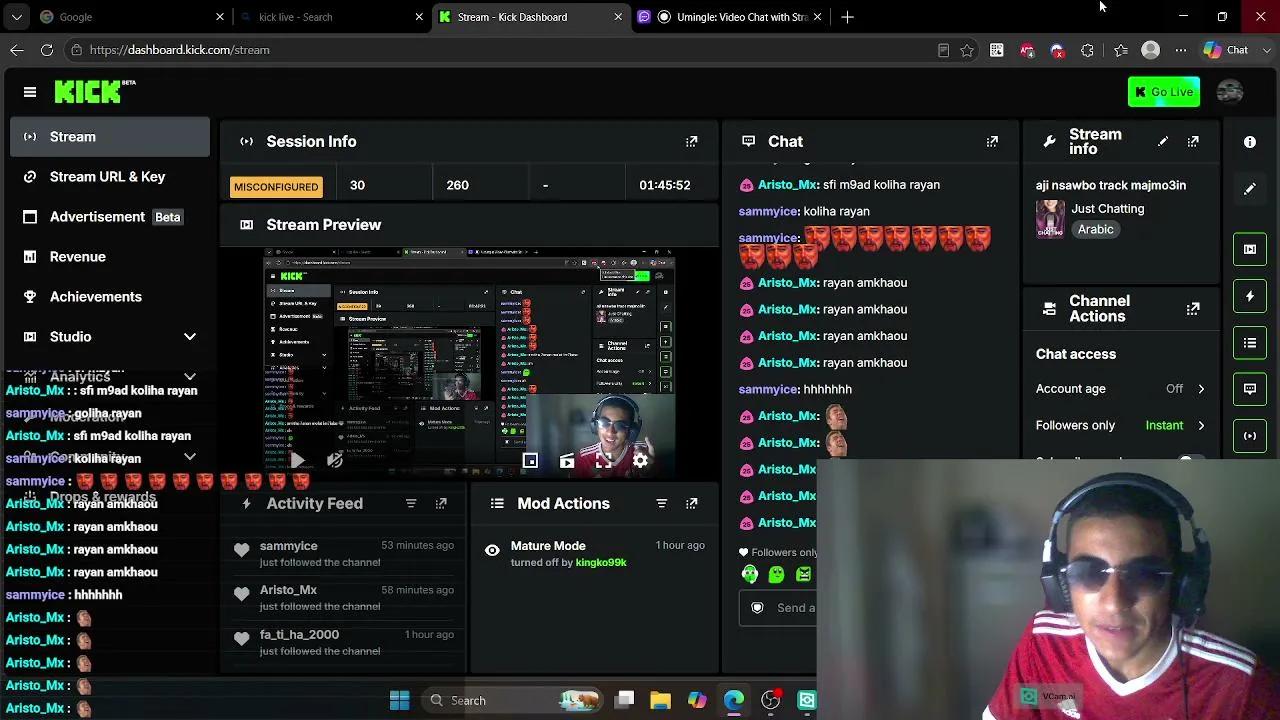Filter the Mod Actions list
The image size is (1280, 720).
[x=661, y=504]
